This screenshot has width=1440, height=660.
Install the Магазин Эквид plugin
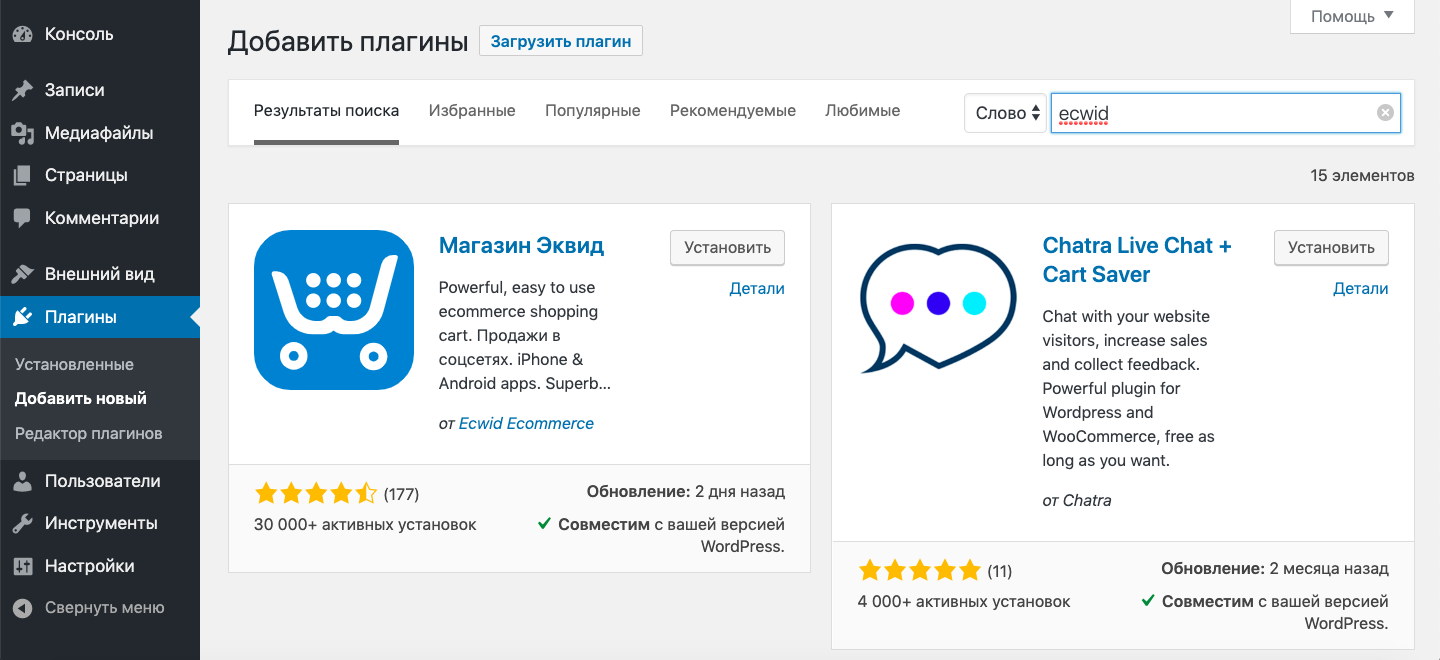tap(727, 248)
